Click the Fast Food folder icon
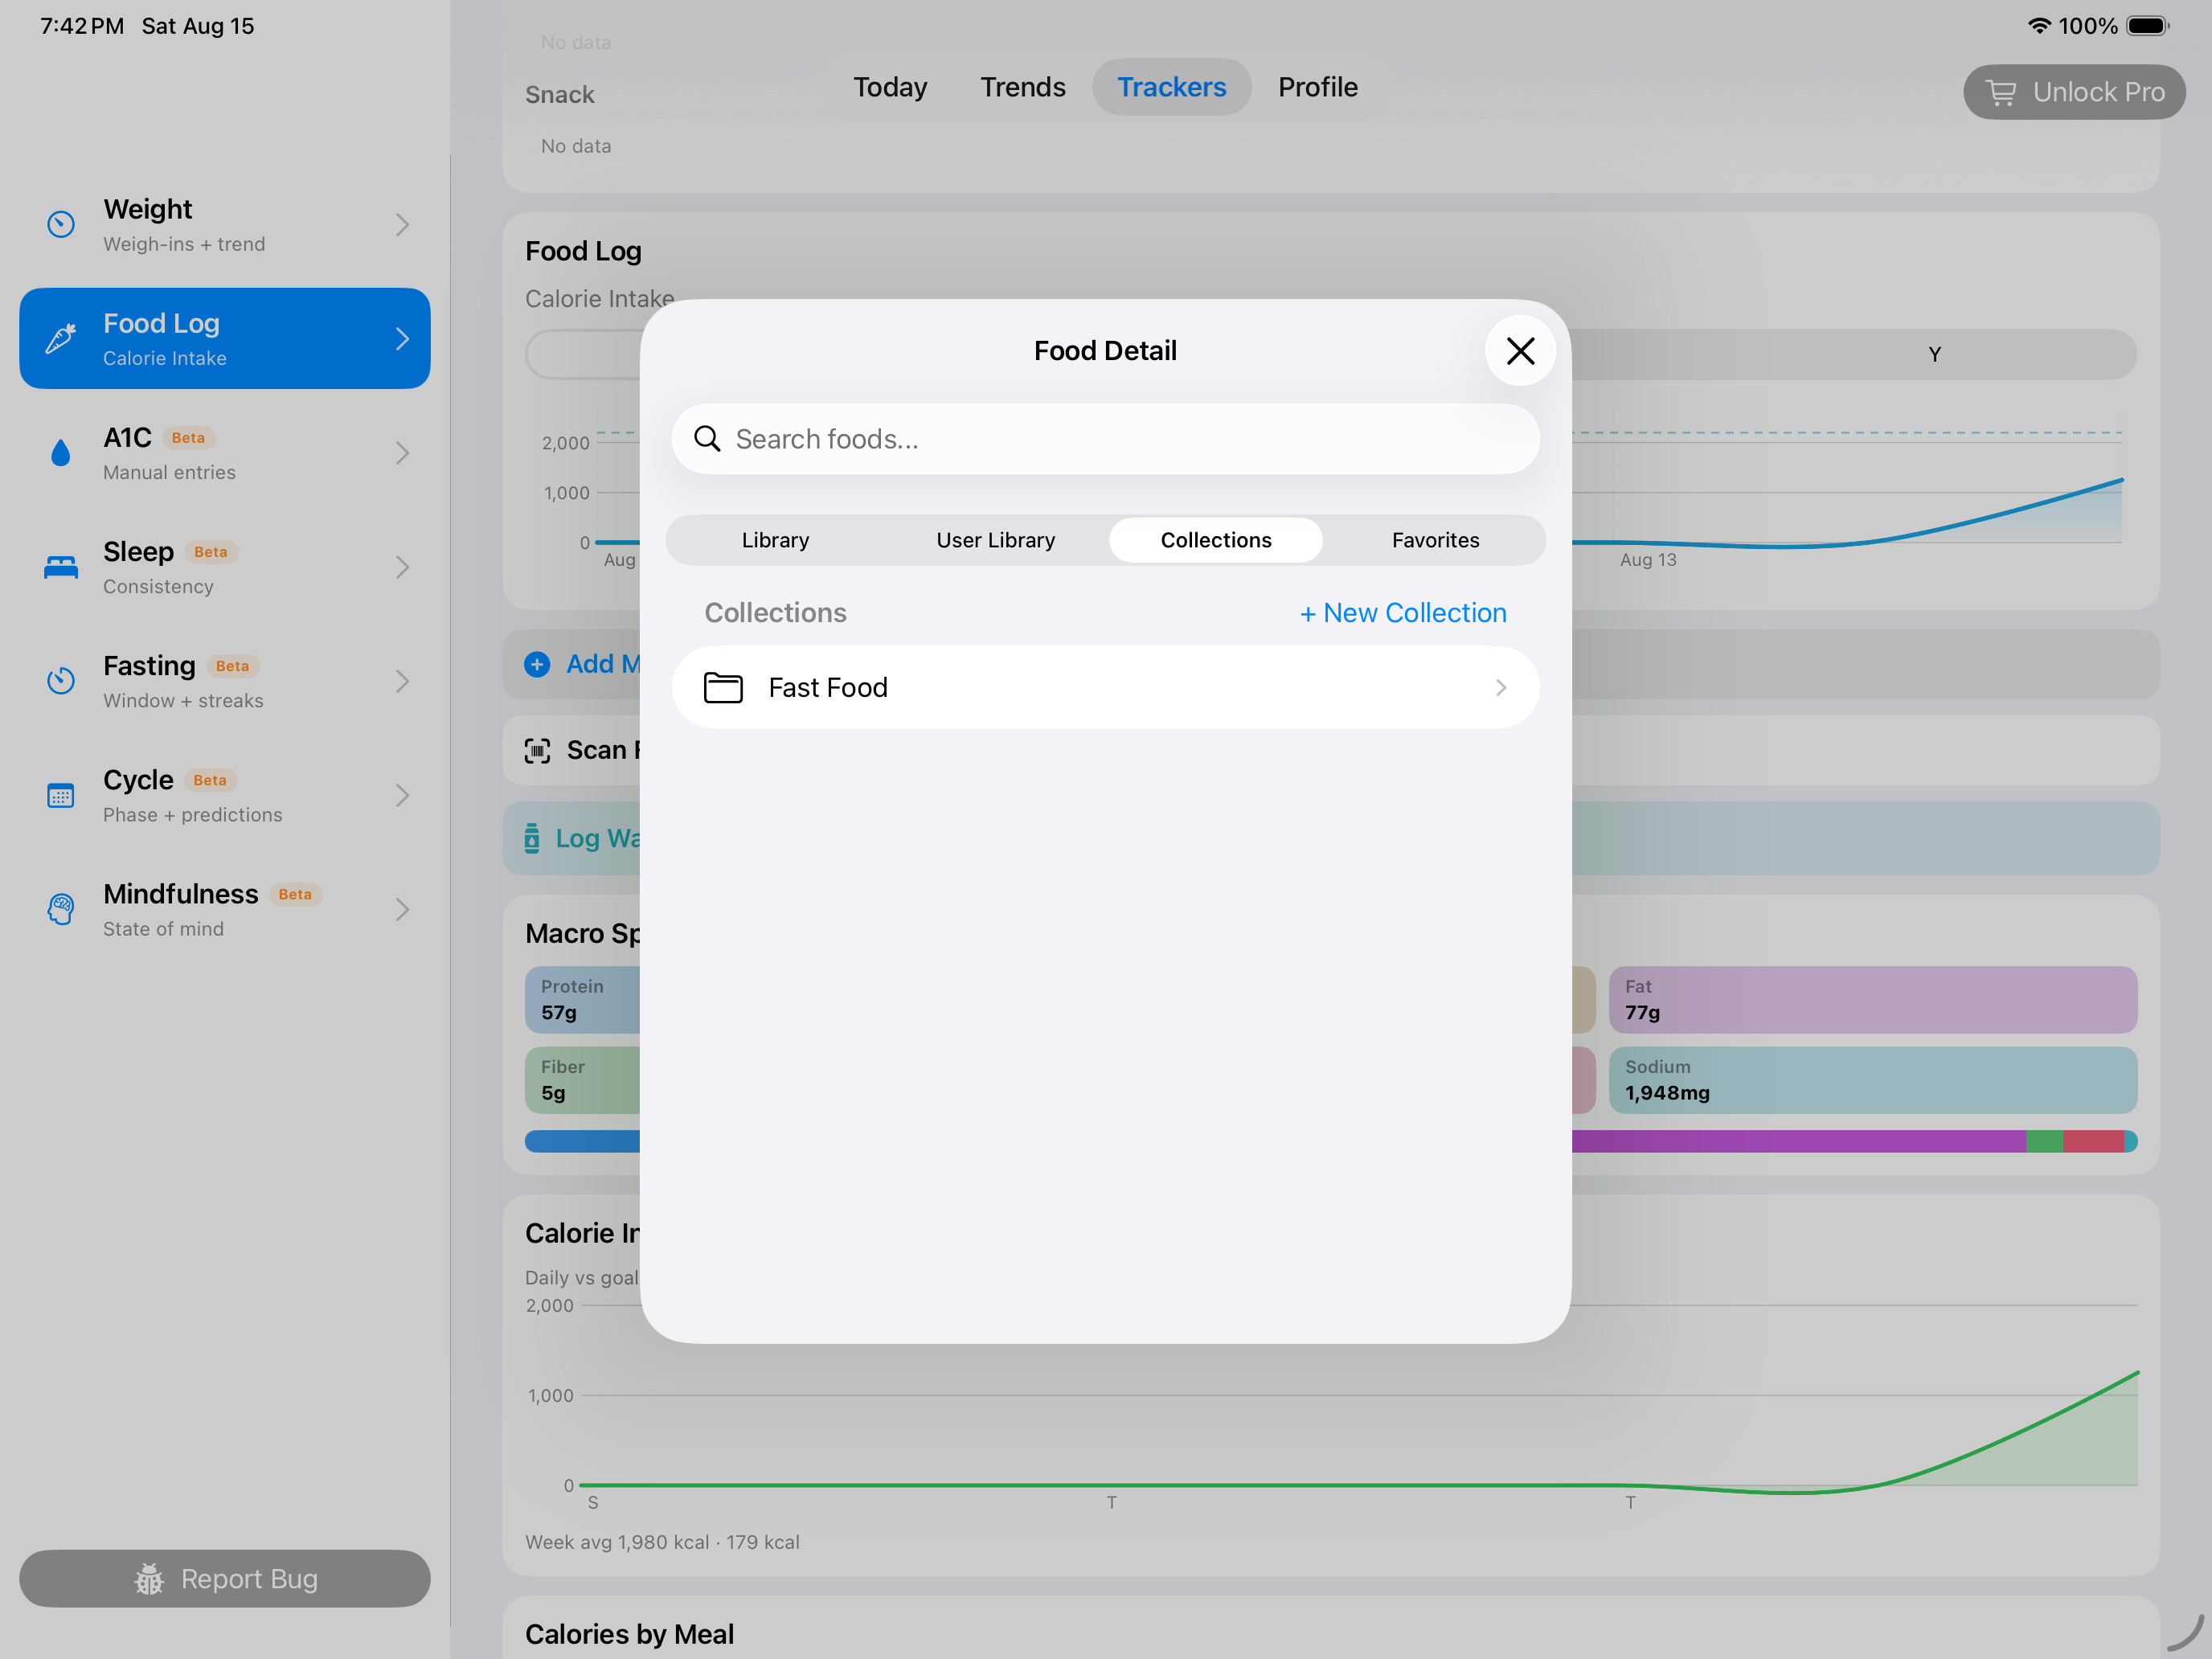This screenshot has width=2212, height=1659. (x=723, y=688)
